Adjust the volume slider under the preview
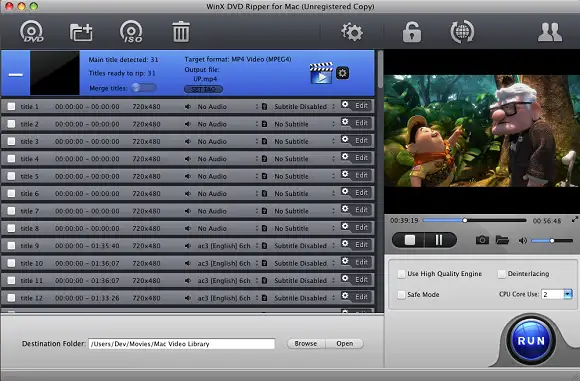Viewport: 580px width, 381px height. click(552, 240)
